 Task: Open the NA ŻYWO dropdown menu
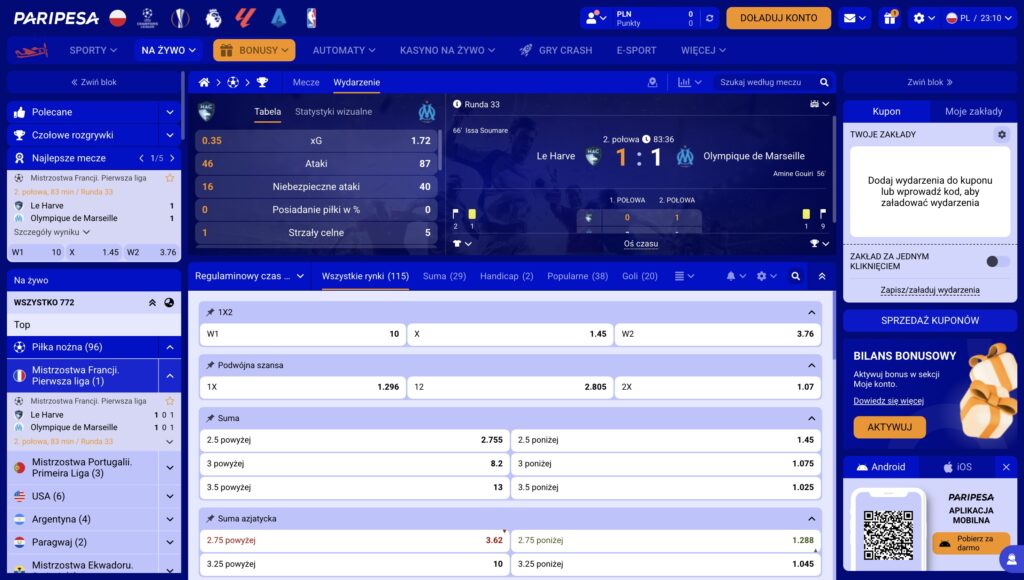(x=168, y=50)
